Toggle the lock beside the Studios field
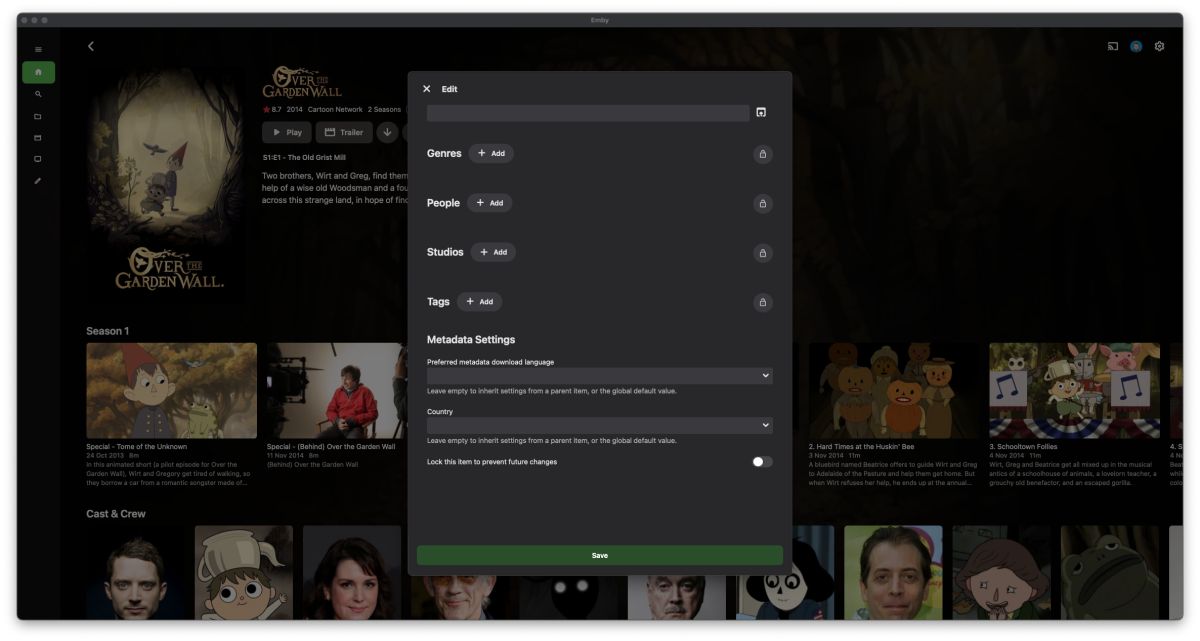The width and height of the screenshot is (1200, 641). [762, 252]
